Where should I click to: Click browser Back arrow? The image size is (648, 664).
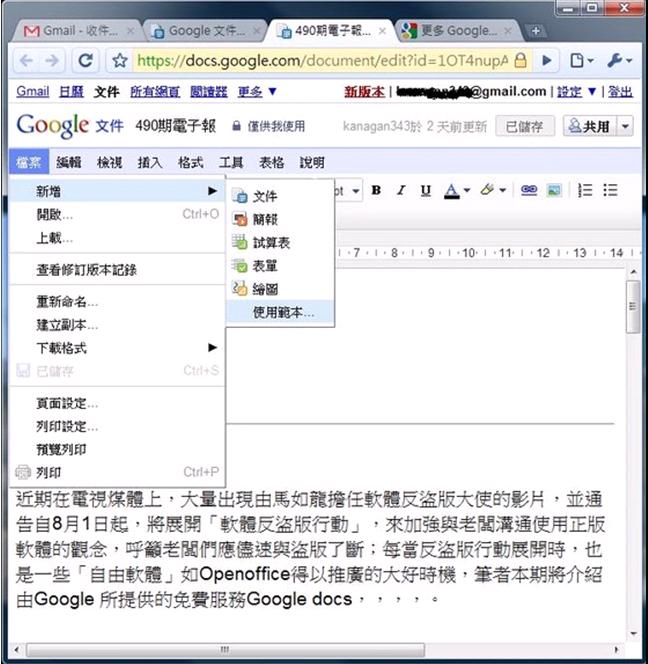click(x=26, y=61)
